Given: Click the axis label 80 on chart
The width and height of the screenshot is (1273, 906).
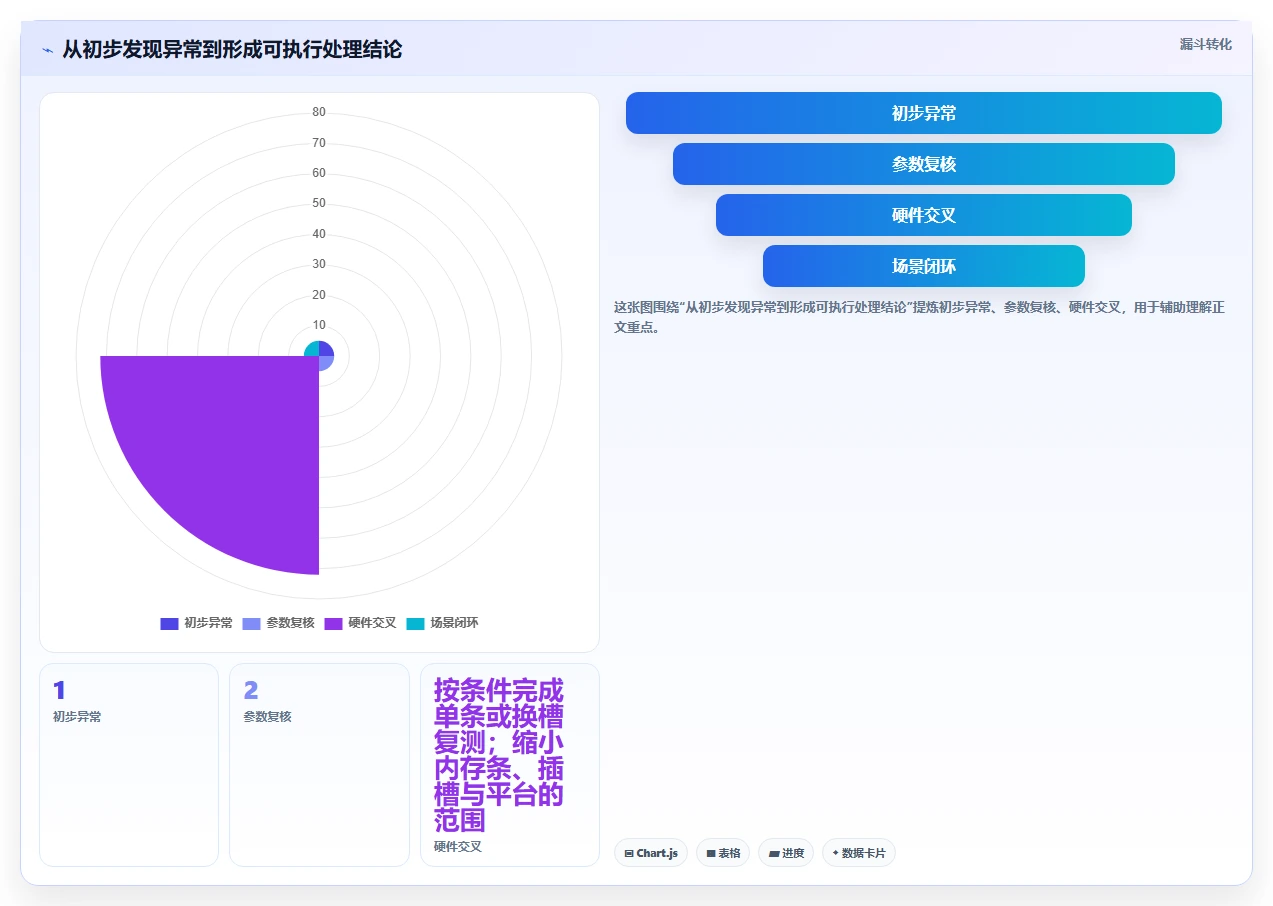Looking at the screenshot, I should [x=319, y=112].
